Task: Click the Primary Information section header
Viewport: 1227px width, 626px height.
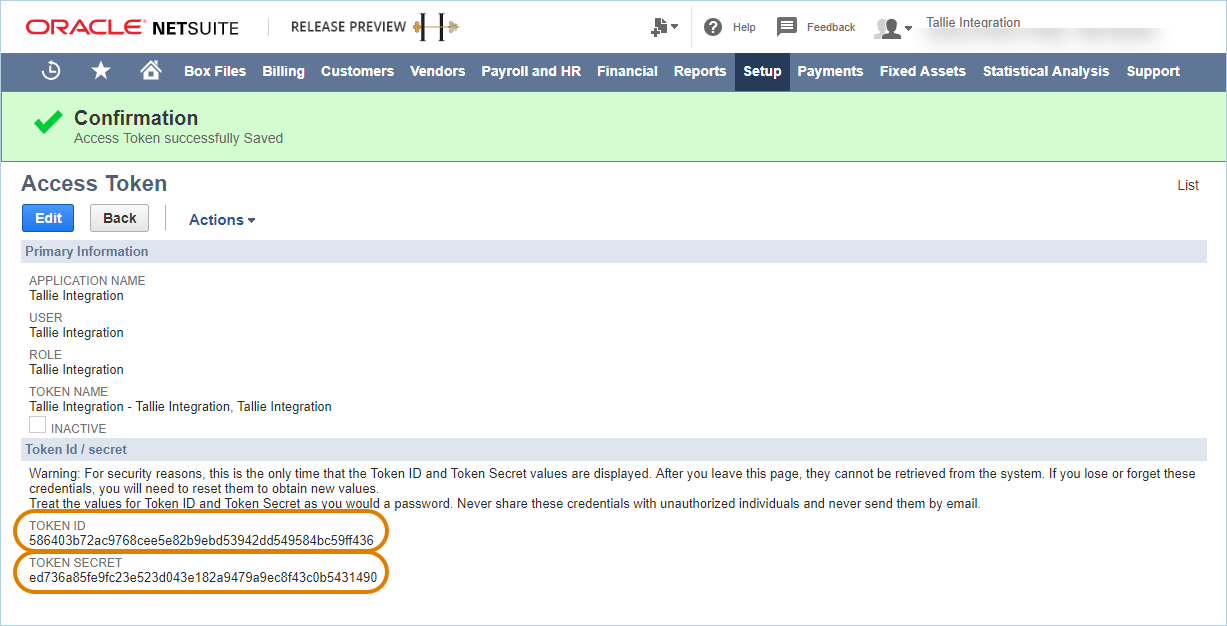Action: 614,251
